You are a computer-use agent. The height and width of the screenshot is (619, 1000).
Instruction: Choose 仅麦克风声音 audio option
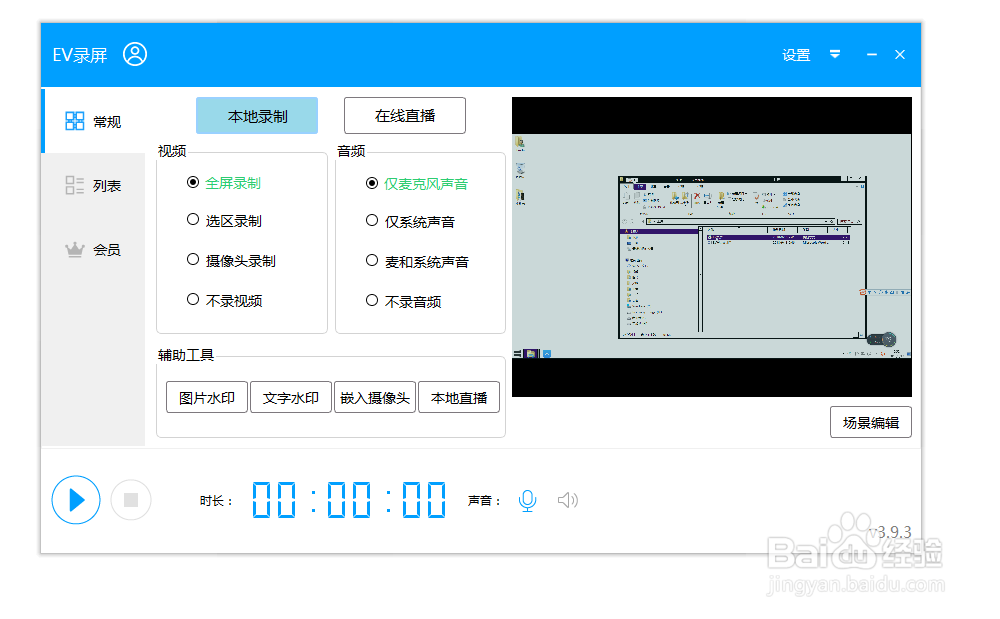point(417,184)
